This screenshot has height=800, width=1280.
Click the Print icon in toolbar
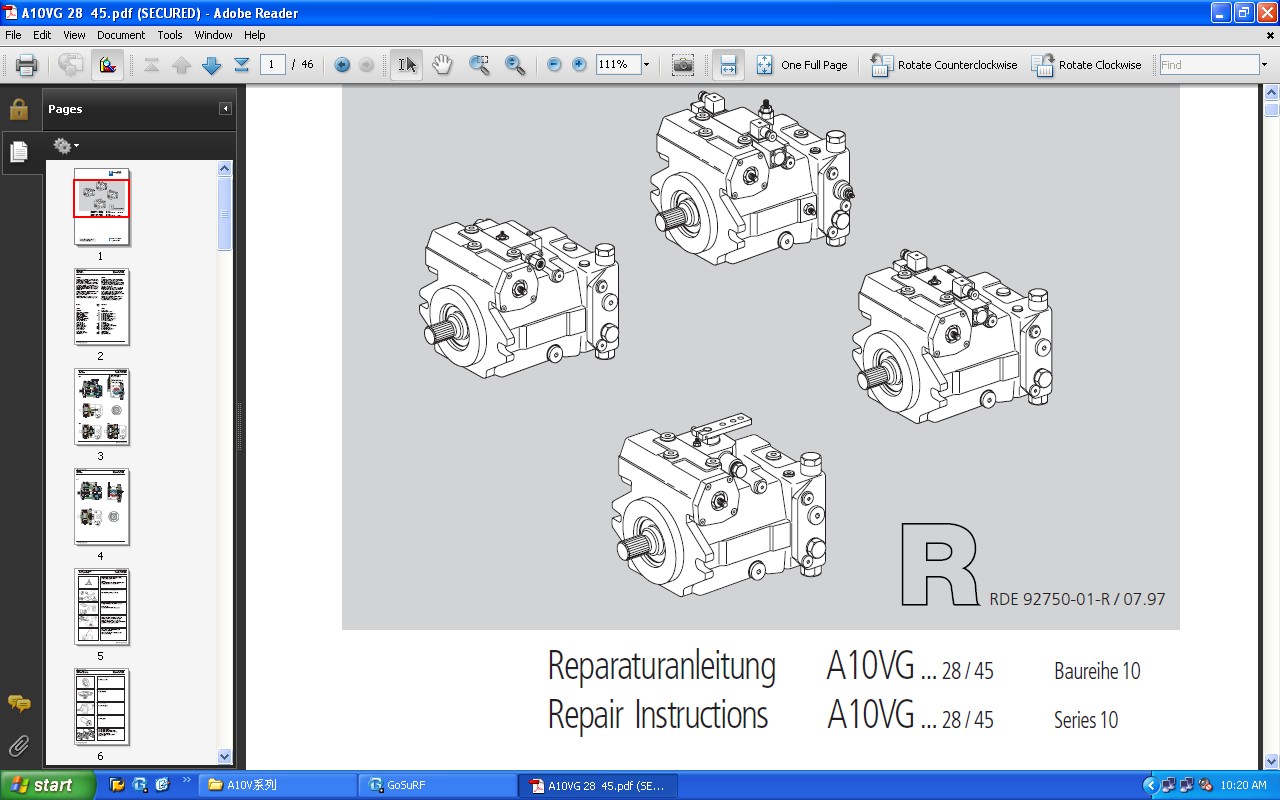(x=27, y=65)
